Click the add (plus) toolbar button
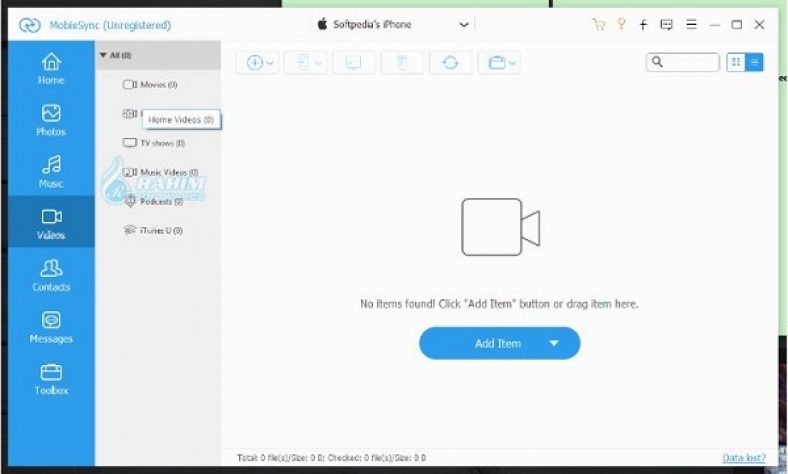 click(x=257, y=62)
